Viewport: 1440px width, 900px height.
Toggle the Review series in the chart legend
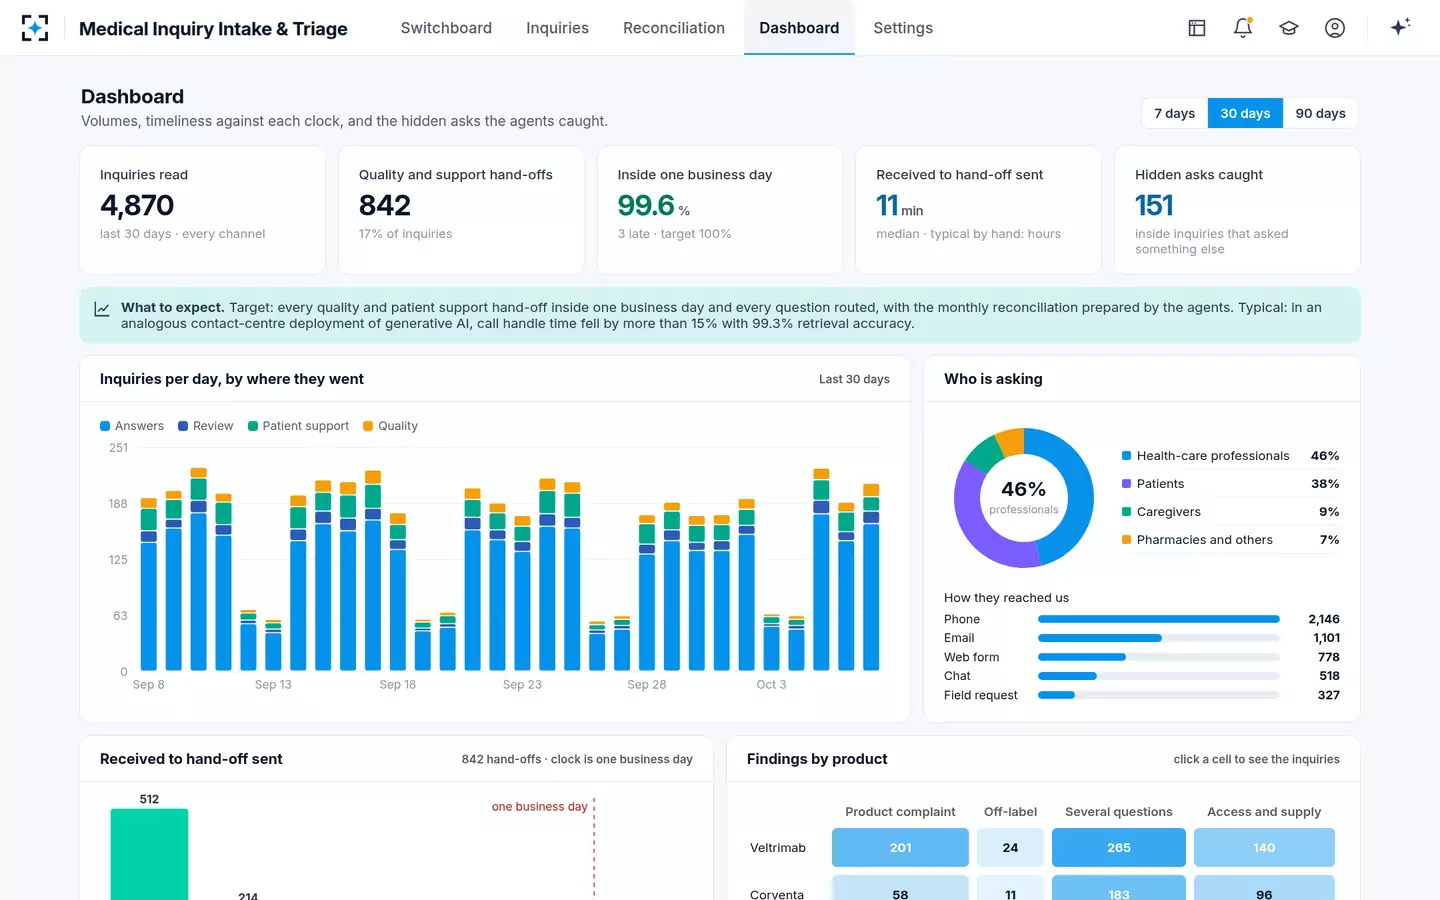pyautogui.click(x=206, y=426)
